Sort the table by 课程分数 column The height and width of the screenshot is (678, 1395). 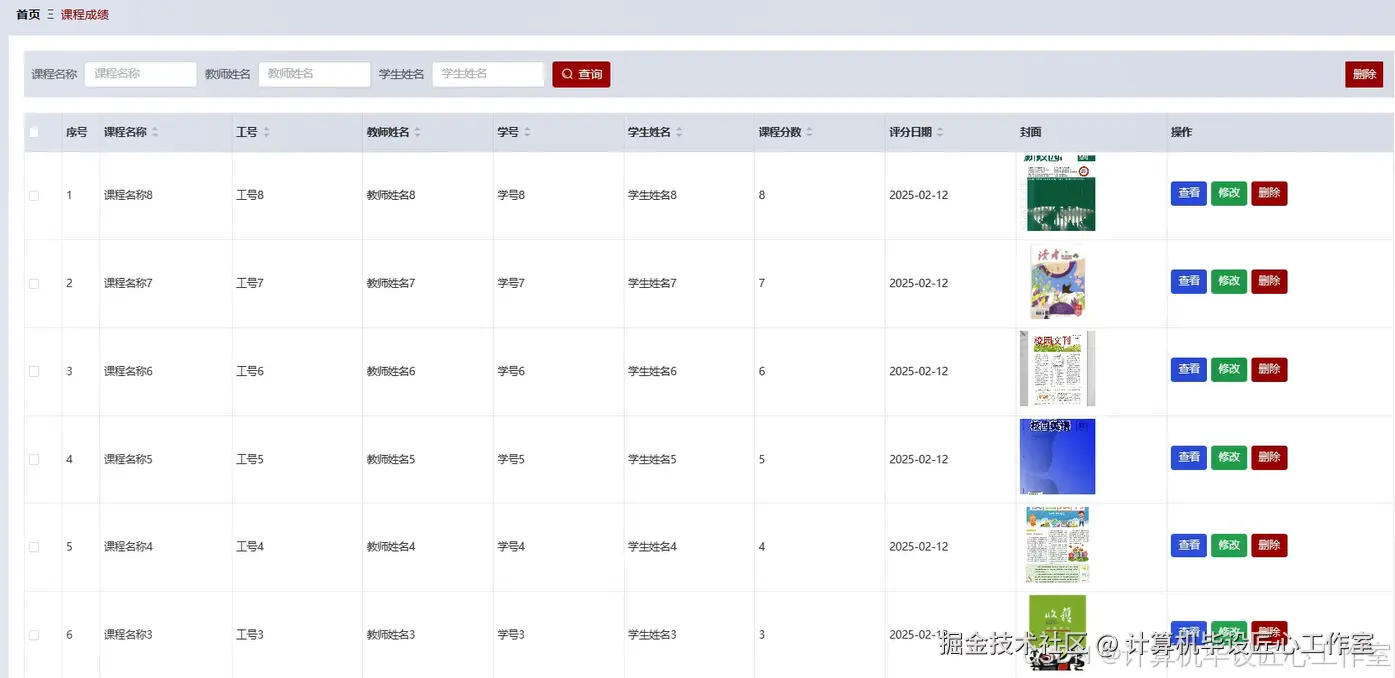808,131
